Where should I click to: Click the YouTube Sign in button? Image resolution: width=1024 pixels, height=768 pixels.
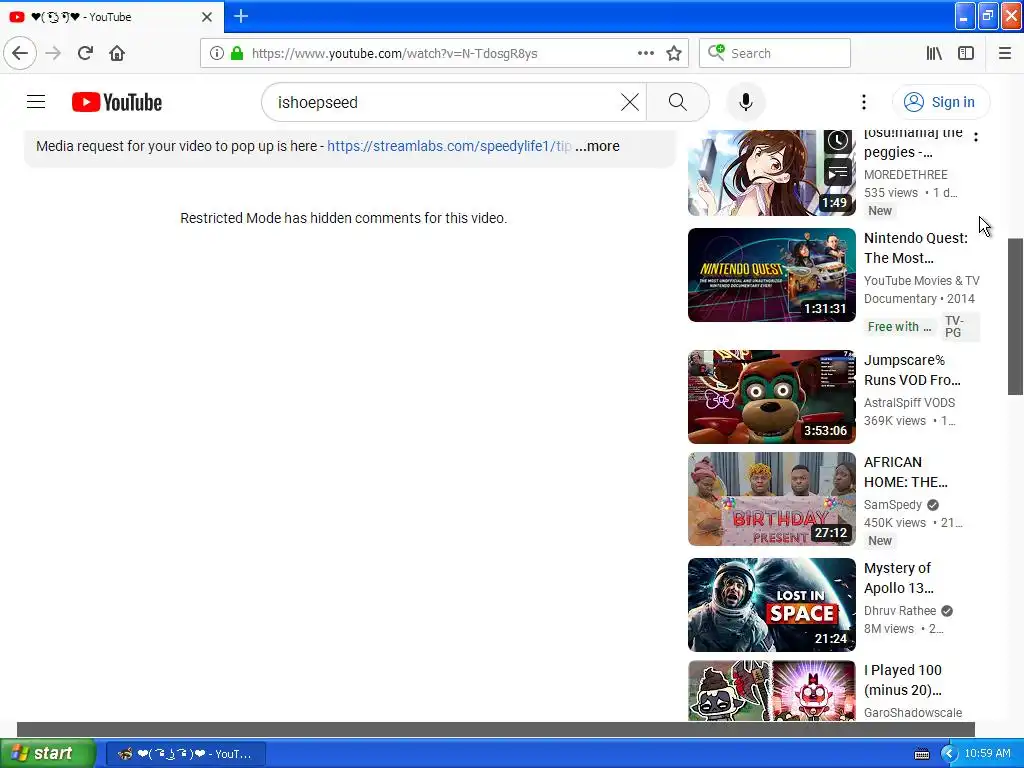coord(940,102)
